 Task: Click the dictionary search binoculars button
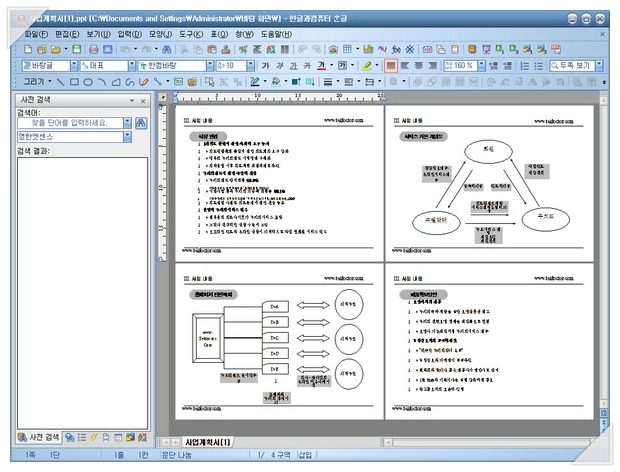click(141, 122)
